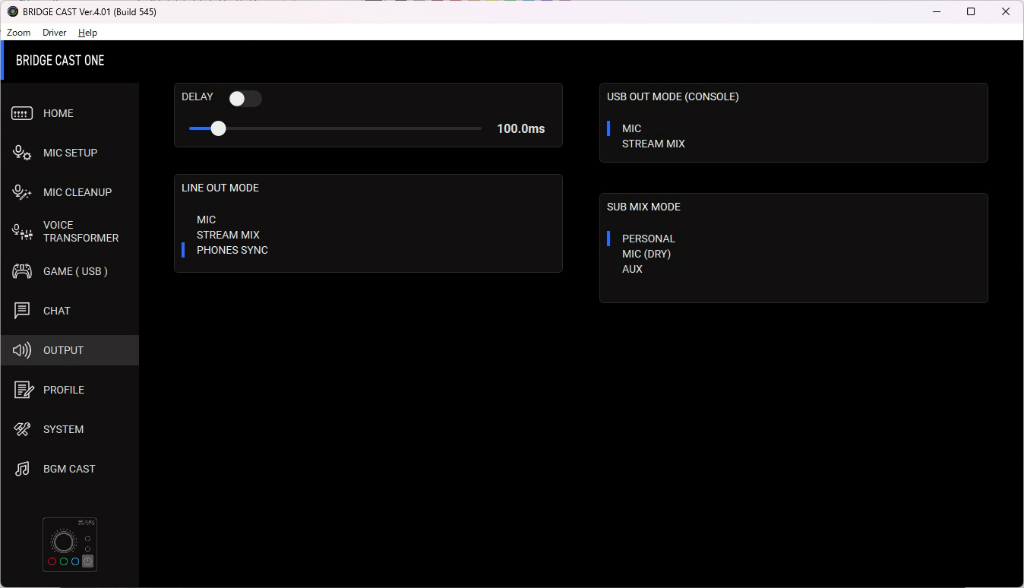Image resolution: width=1024 pixels, height=588 pixels.
Task: Enable the DELAY toggle switch
Action: click(245, 99)
